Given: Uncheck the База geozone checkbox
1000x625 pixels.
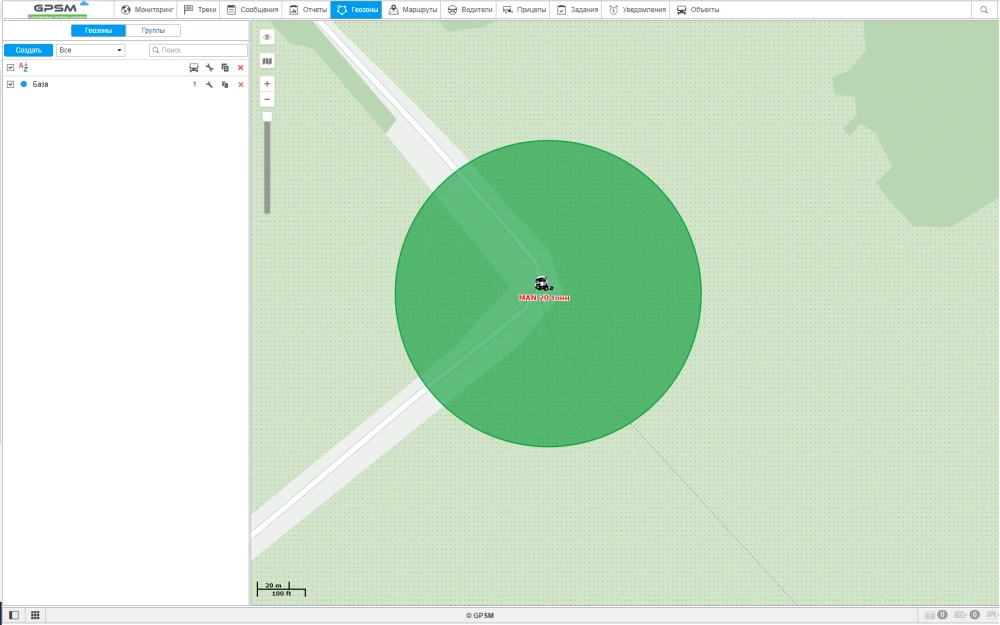Looking at the screenshot, I should click(9, 84).
